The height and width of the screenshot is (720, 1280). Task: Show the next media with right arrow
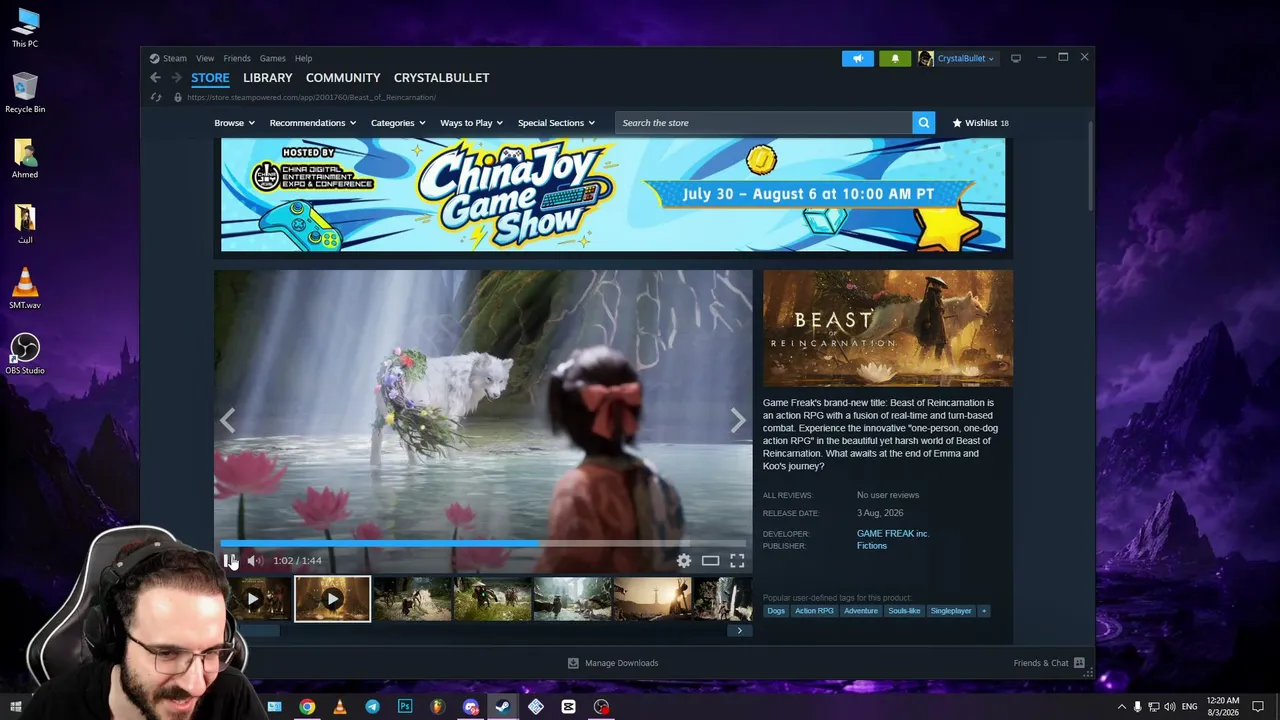[x=738, y=421]
